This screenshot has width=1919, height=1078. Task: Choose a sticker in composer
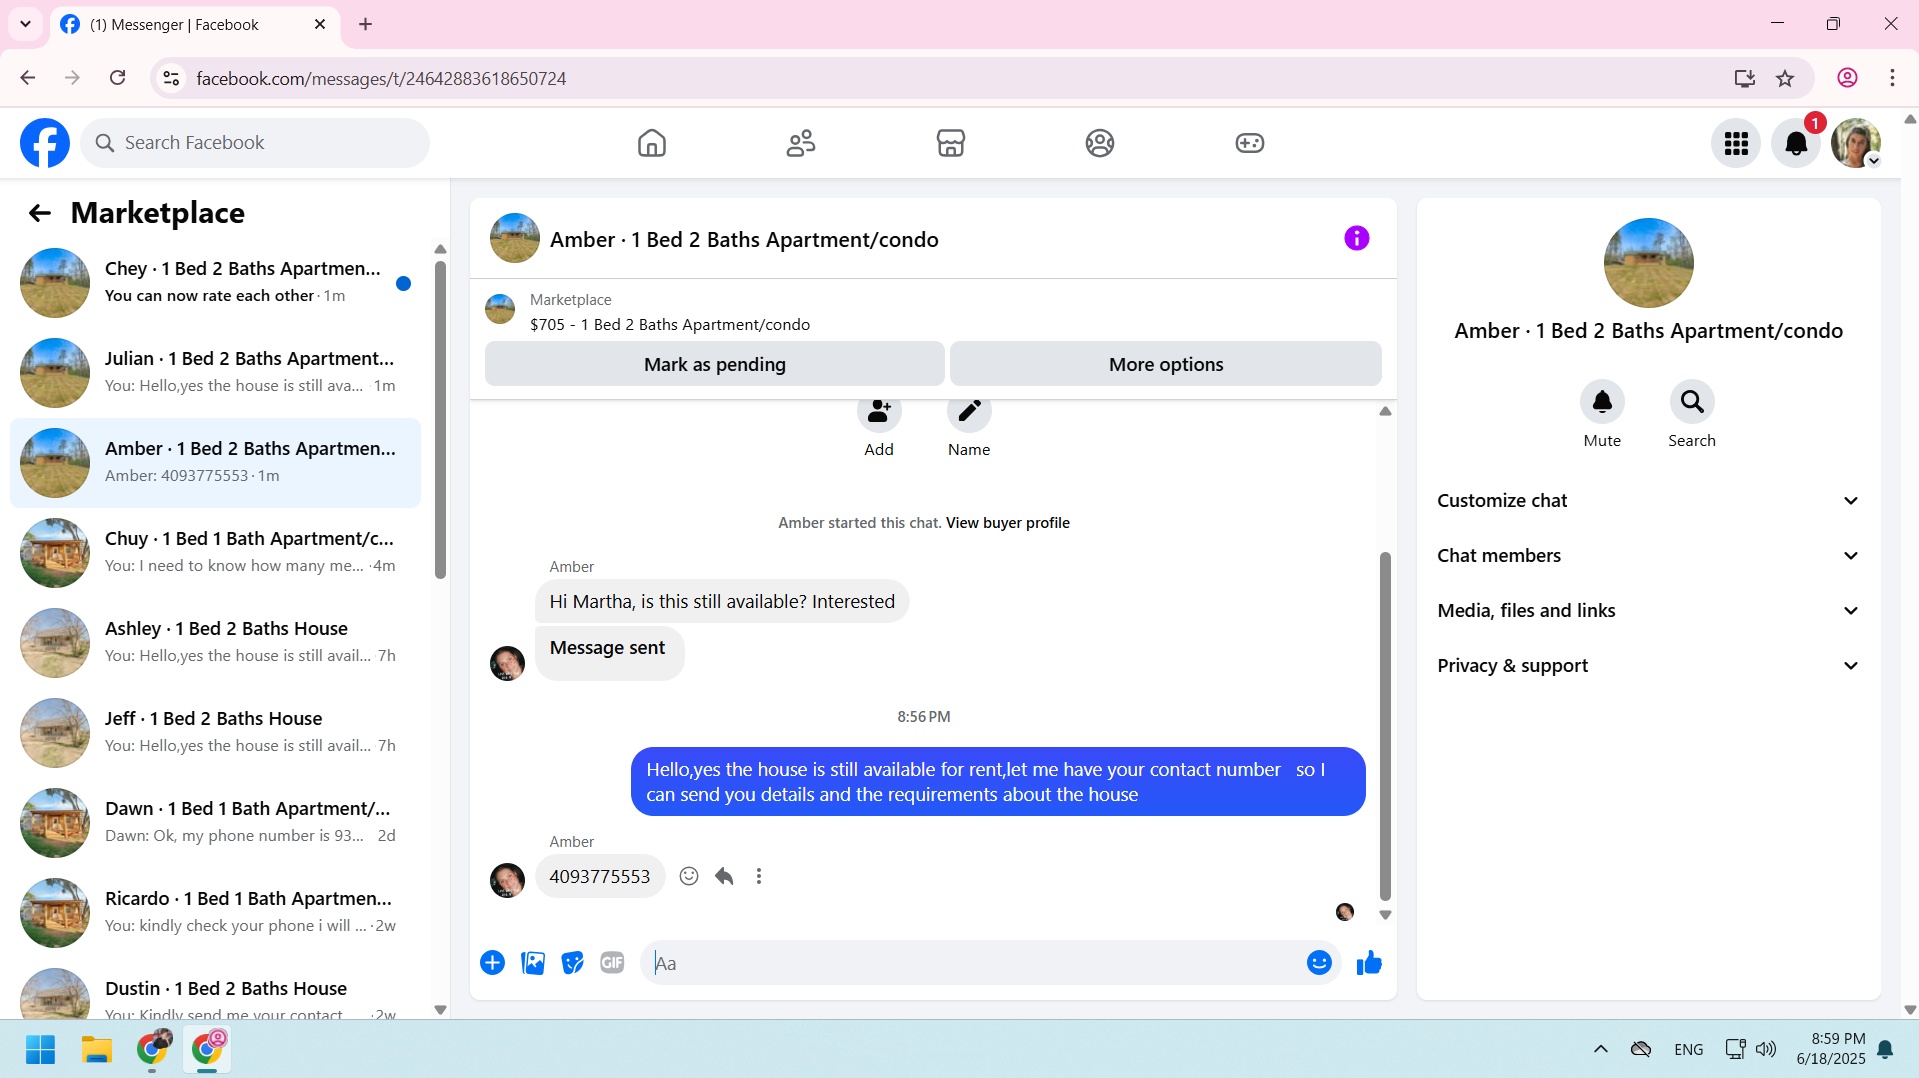coord(572,963)
